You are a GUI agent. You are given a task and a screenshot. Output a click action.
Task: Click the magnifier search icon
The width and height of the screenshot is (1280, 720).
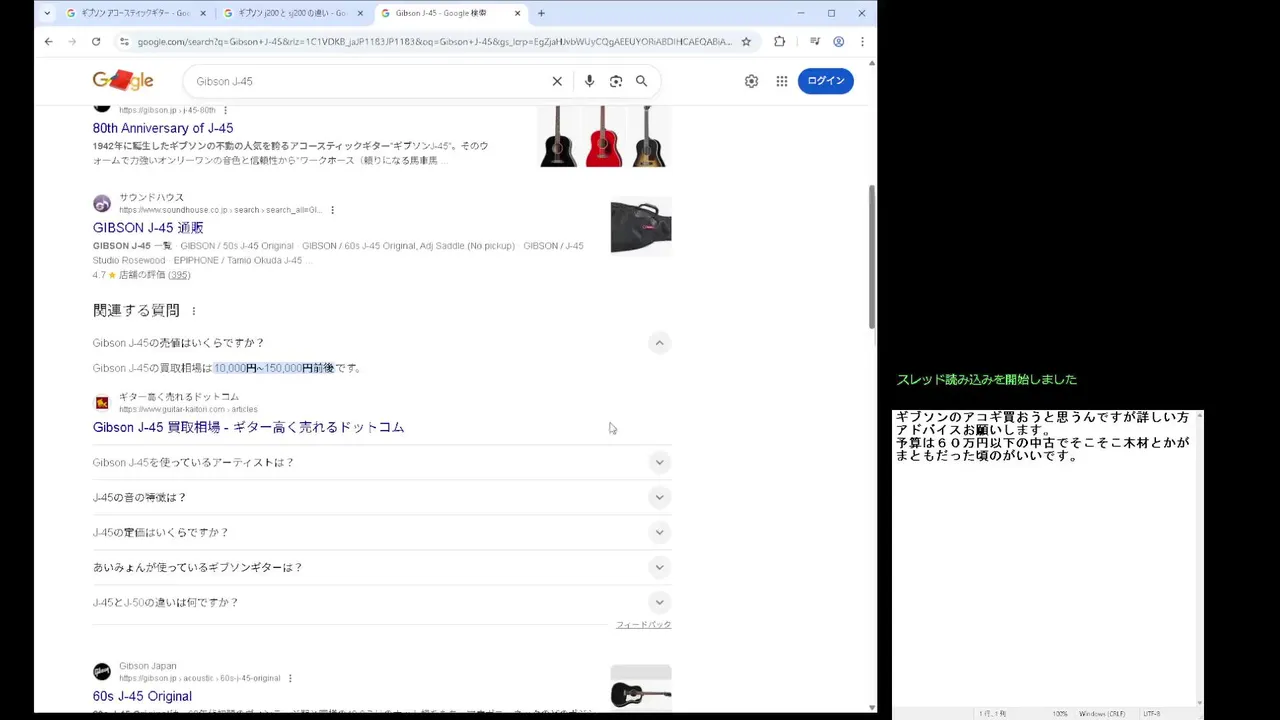click(642, 81)
